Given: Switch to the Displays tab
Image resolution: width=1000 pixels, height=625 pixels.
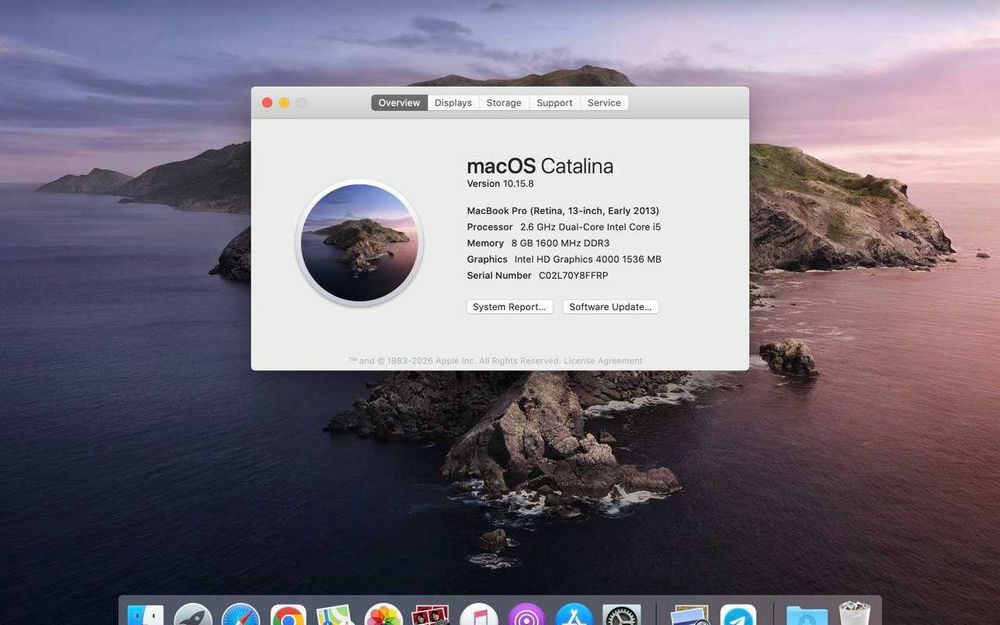Looking at the screenshot, I should 453,103.
